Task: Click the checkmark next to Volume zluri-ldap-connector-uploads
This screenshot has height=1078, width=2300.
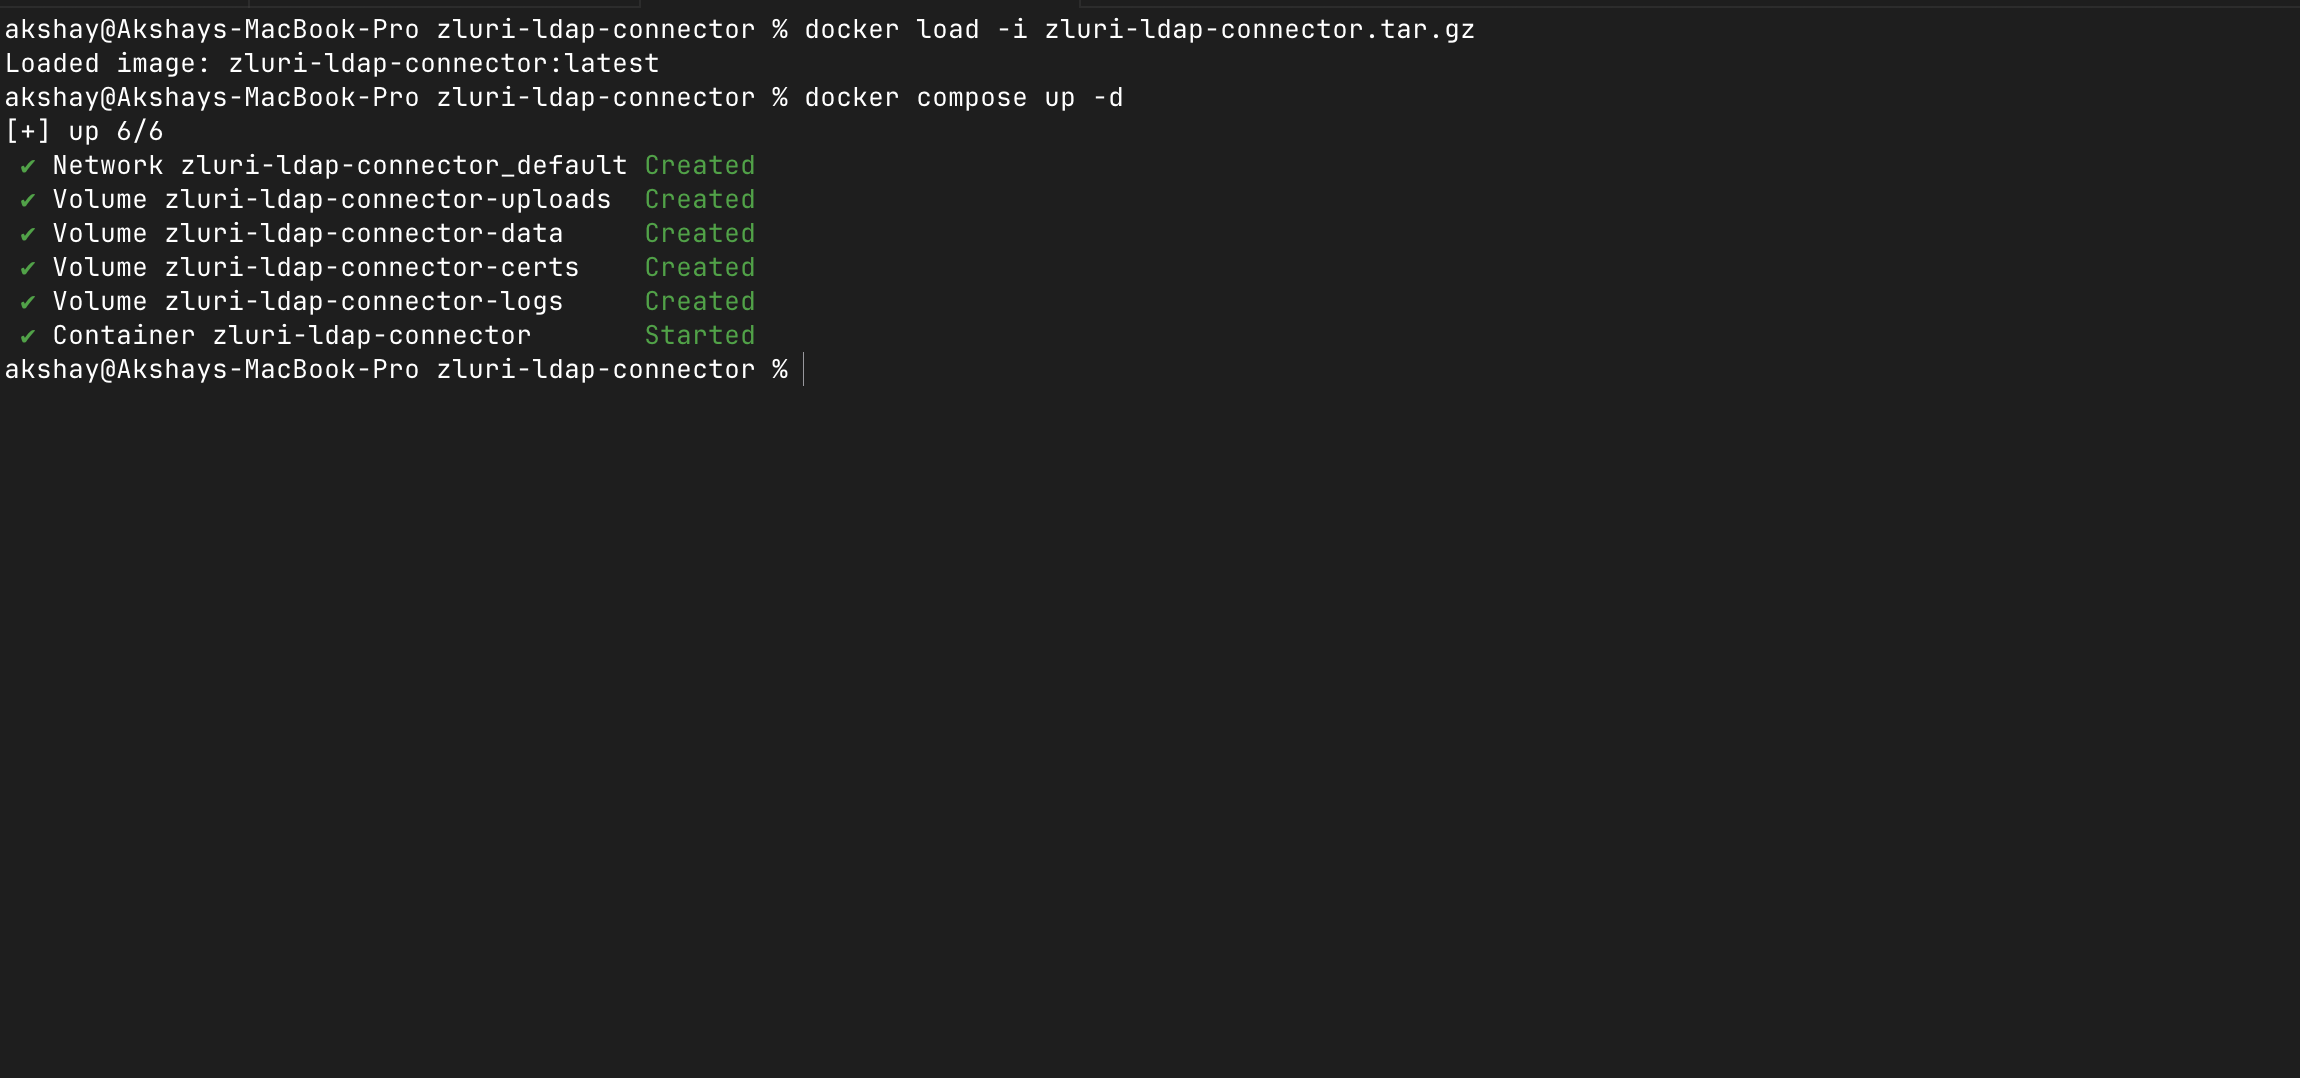Action: click(28, 200)
